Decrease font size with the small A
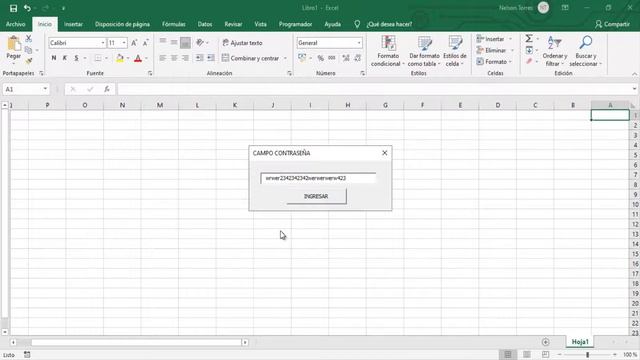The image size is (640, 360). pyautogui.click(x=145, y=43)
